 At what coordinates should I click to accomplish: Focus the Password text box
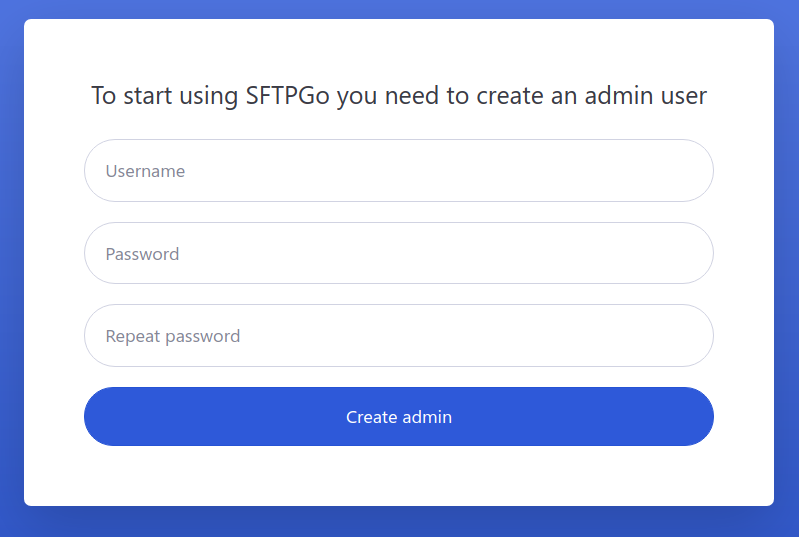pos(398,254)
